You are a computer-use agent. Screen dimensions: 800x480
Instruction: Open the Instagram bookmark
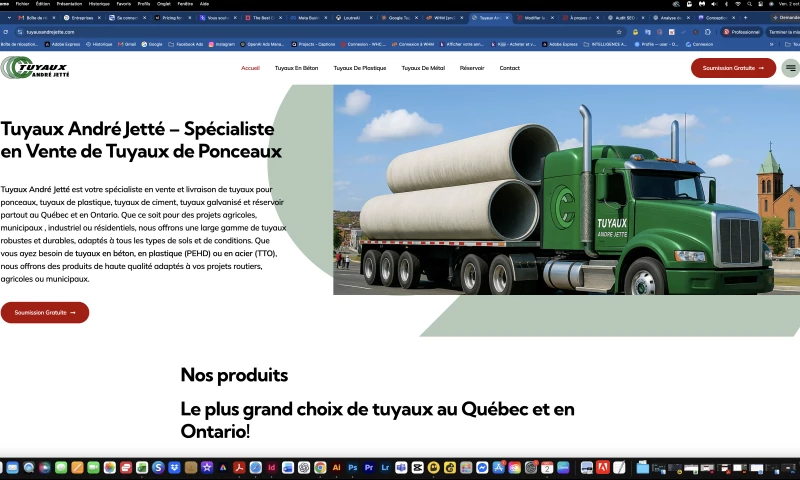pyautogui.click(x=221, y=44)
